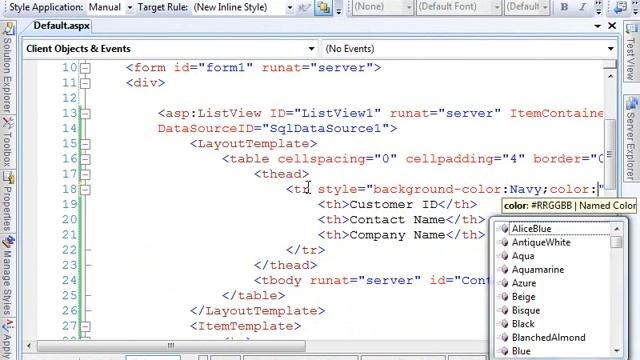Click editor vertical scroll up arrow
Image resolution: width=640 pixels, height=360 pixels.
pyautogui.click(x=610, y=77)
